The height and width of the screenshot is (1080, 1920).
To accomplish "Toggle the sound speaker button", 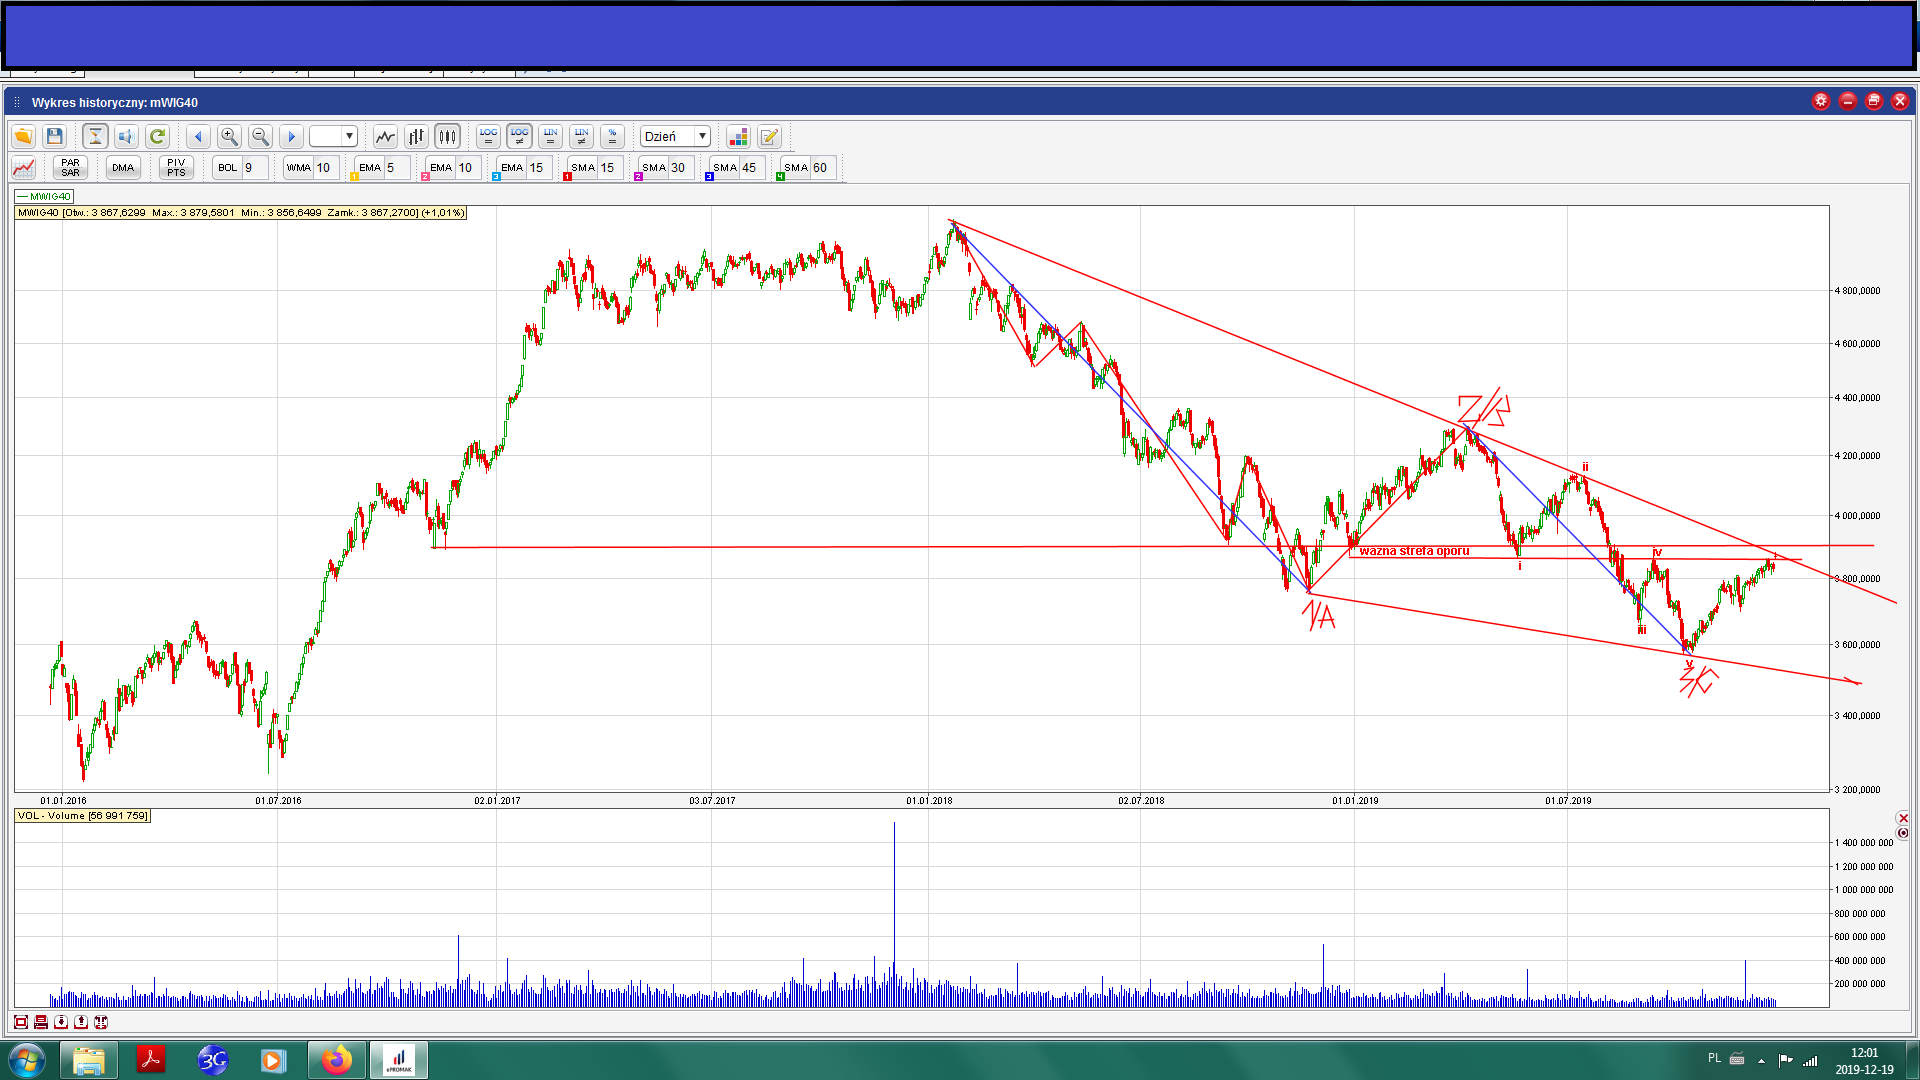I will 126,136.
